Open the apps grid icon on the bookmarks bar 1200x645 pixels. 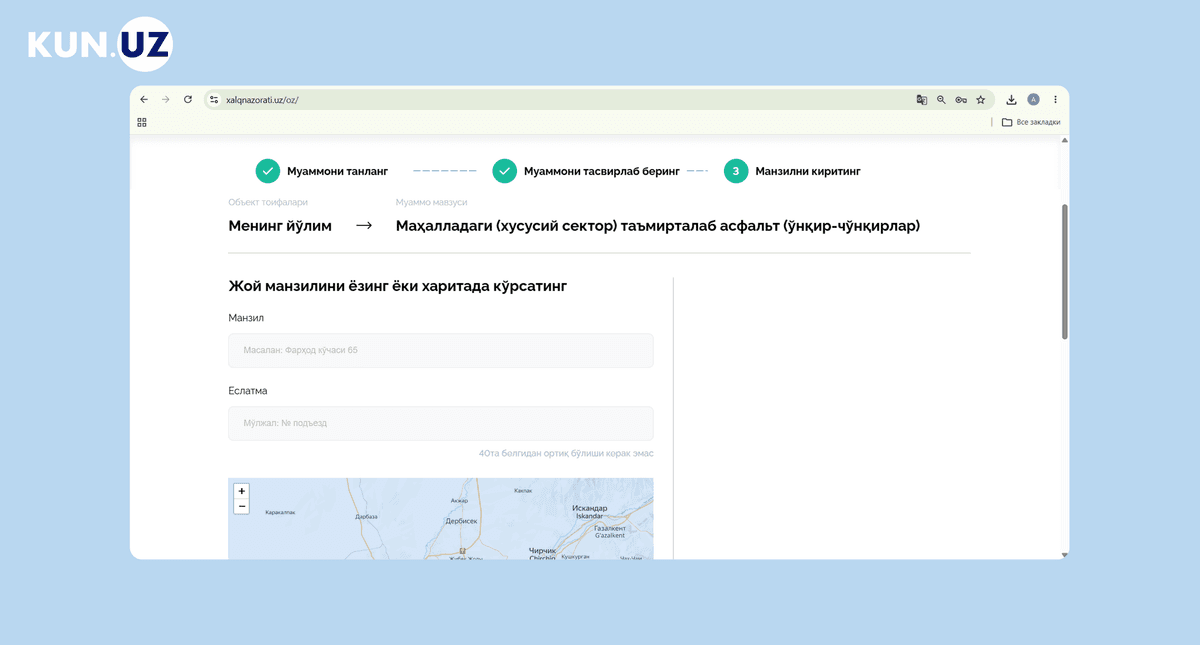click(142, 122)
